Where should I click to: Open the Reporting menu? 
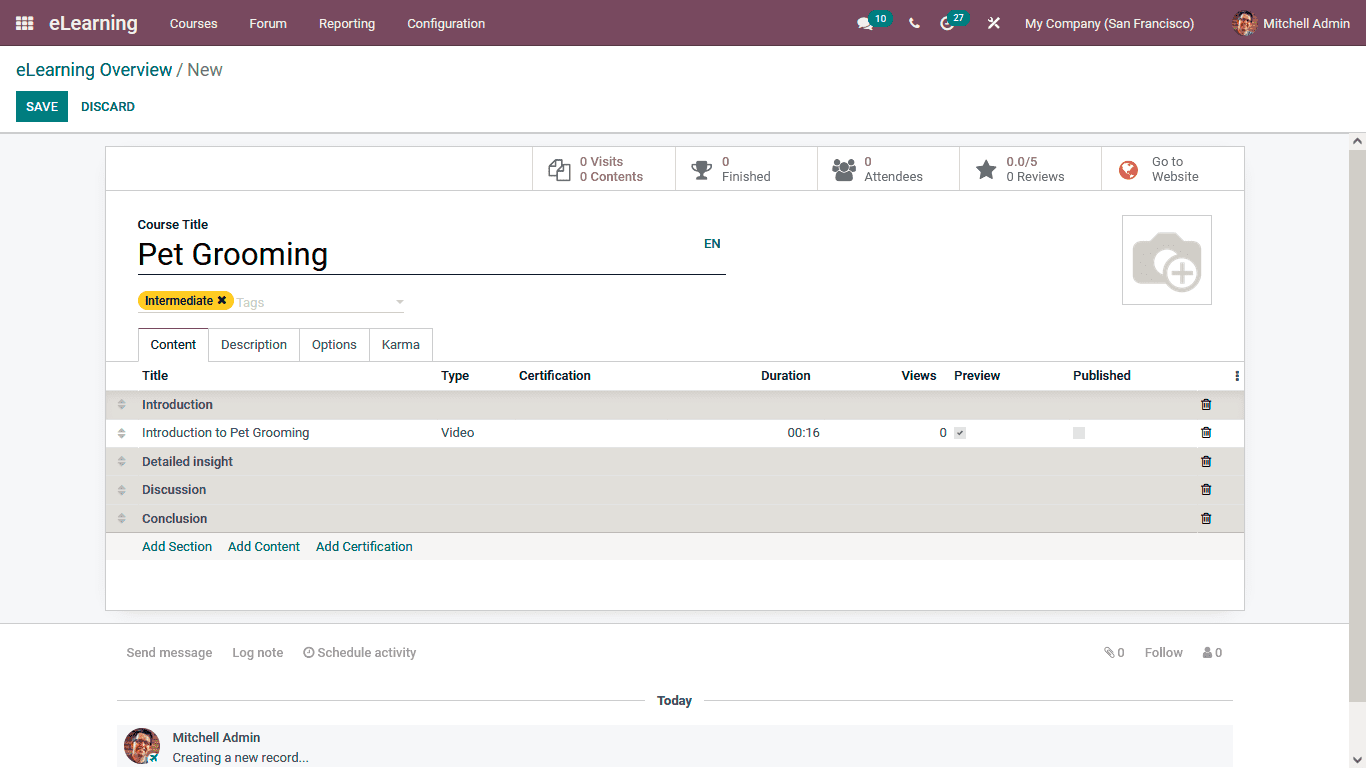(346, 23)
